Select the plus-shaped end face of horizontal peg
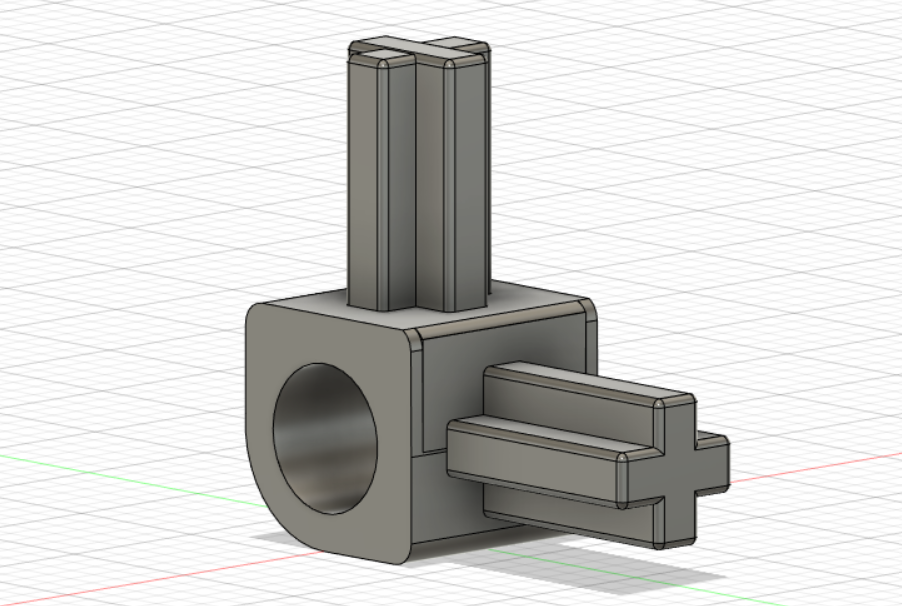Screen dimensions: 902x606 [678, 473]
